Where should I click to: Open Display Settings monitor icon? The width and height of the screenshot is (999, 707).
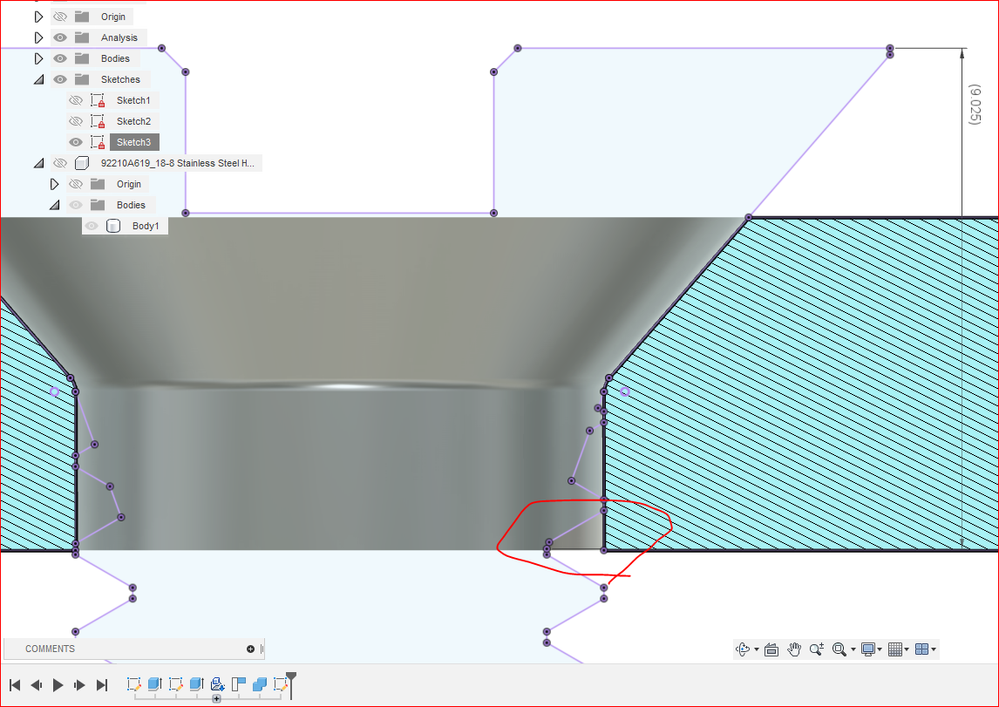(868, 650)
